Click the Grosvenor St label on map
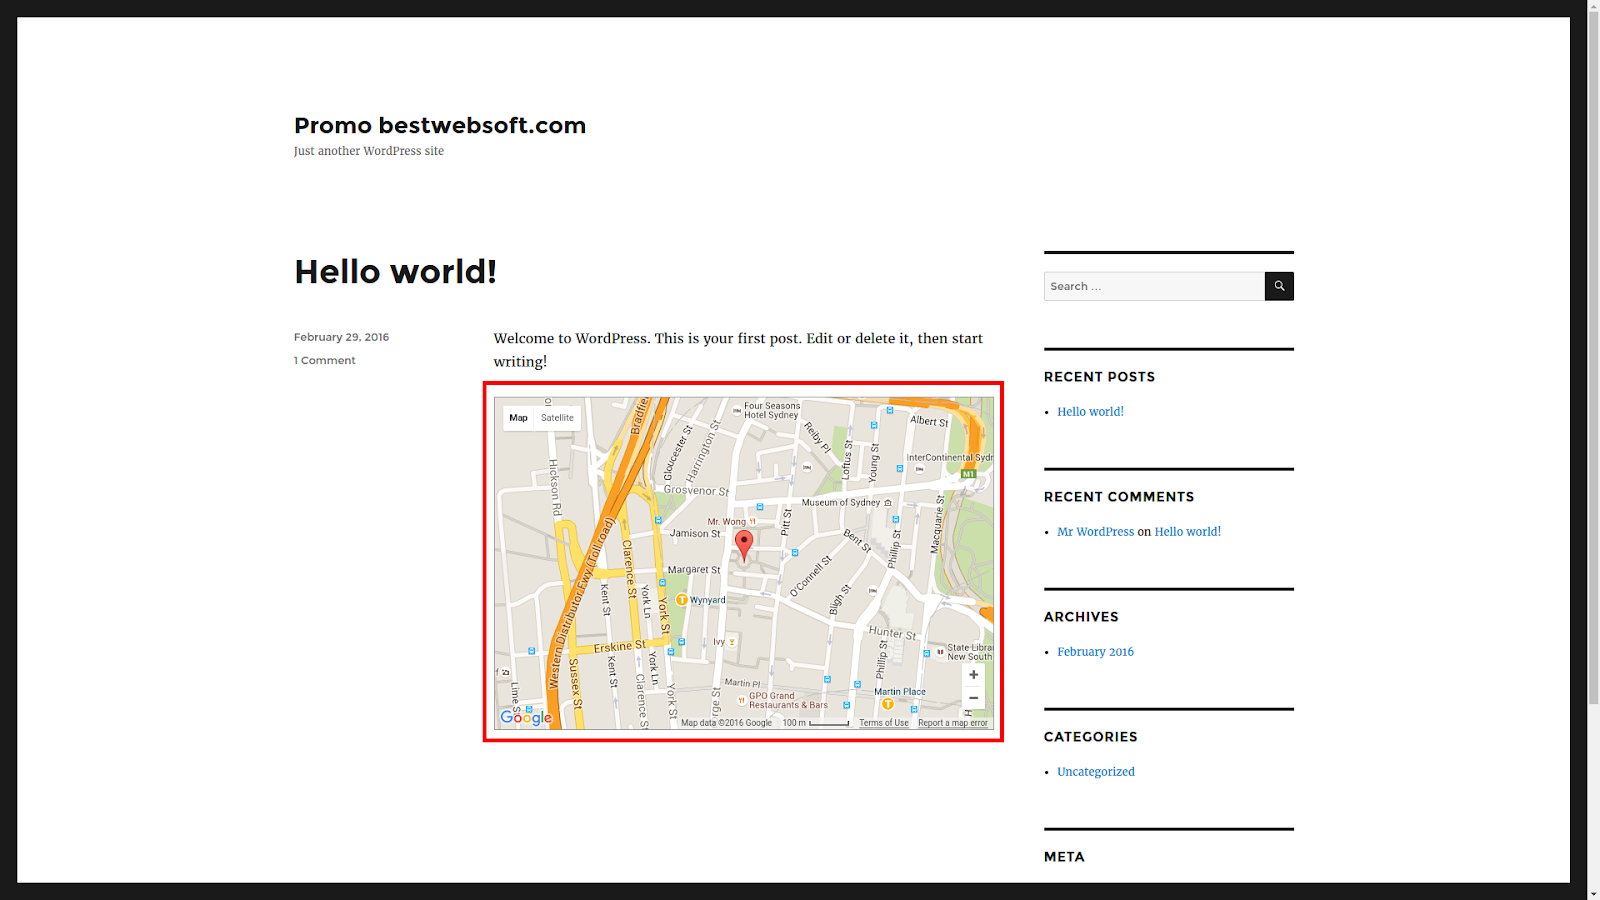 696,490
